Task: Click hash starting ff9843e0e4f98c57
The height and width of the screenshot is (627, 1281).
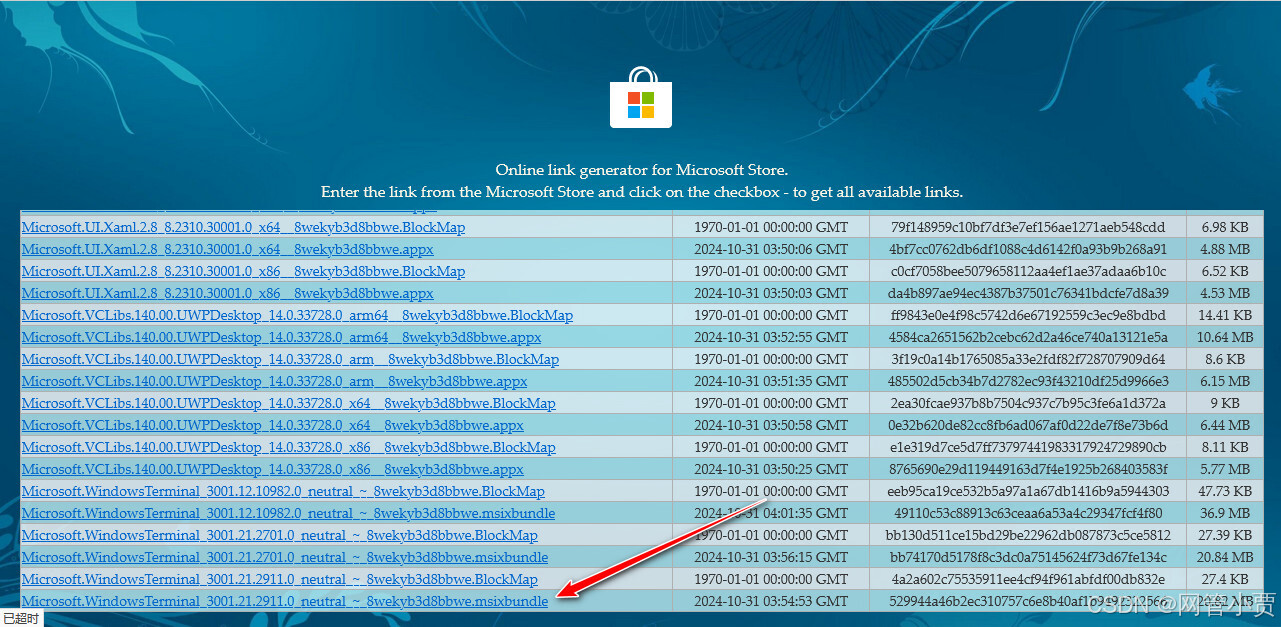Action: [x=1028, y=315]
